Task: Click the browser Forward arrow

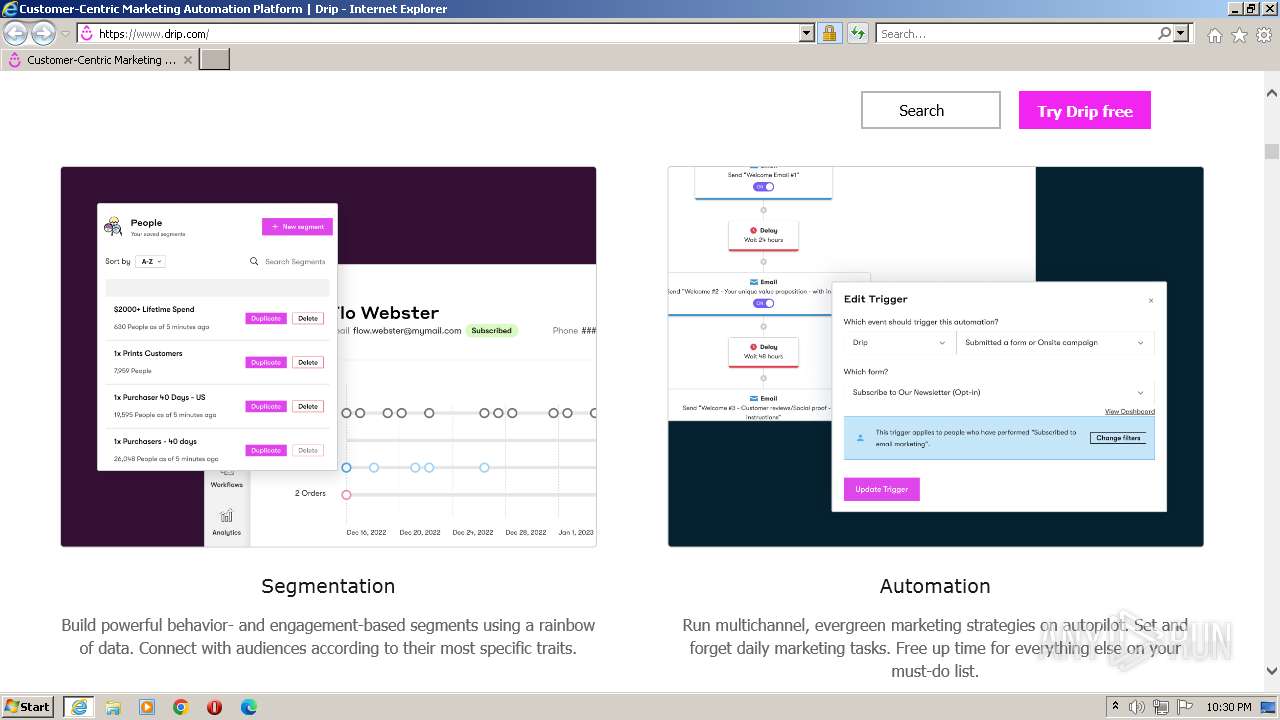Action: pyautogui.click(x=43, y=34)
